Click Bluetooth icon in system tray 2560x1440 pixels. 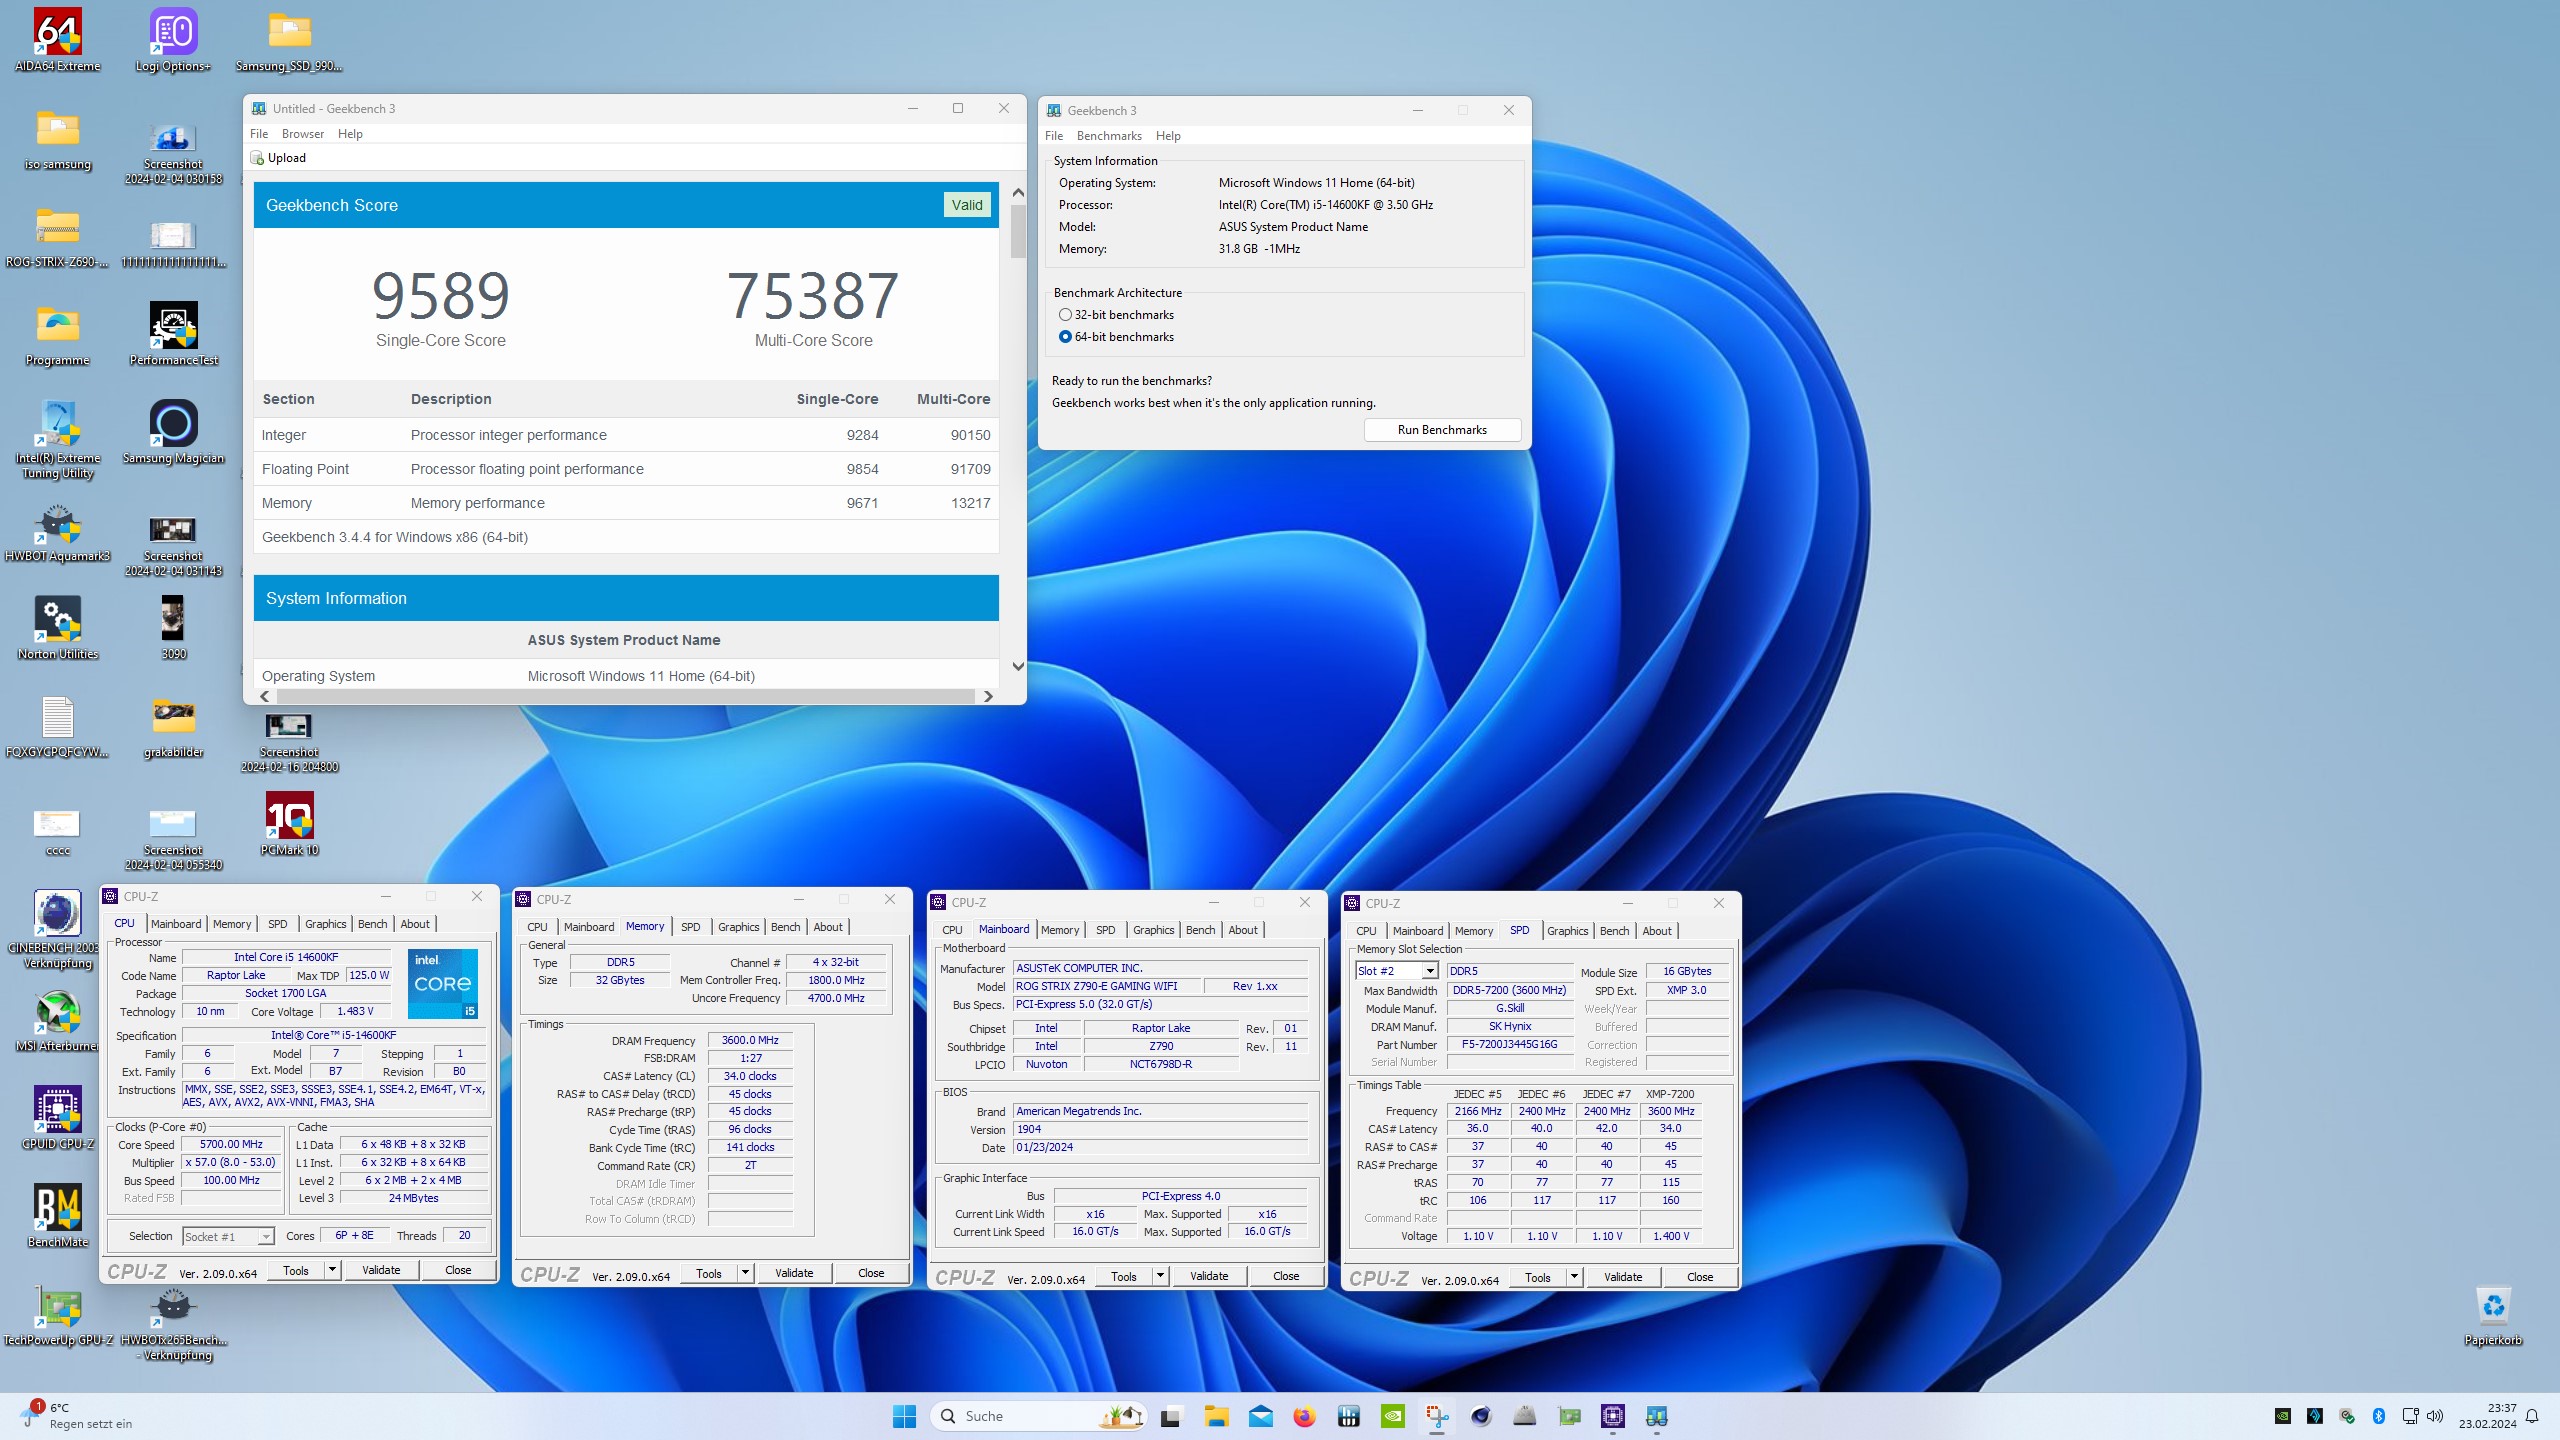coord(2379,1416)
